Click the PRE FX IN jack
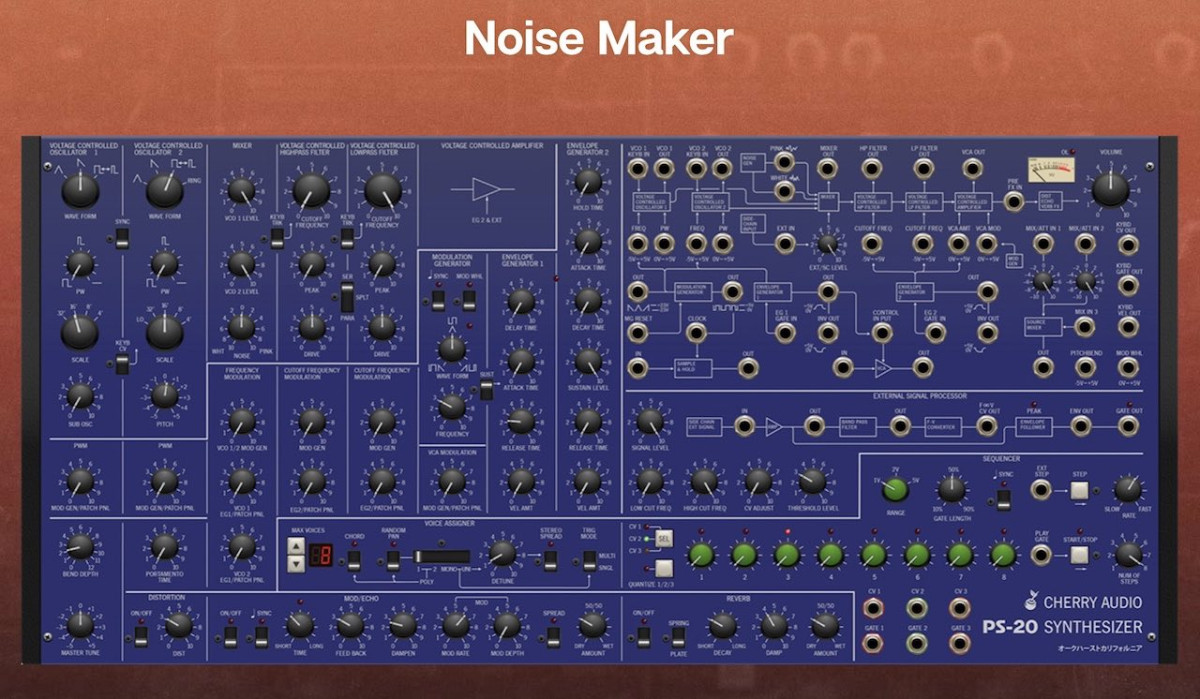The height and width of the screenshot is (699, 1200). tap(1014, 200)
